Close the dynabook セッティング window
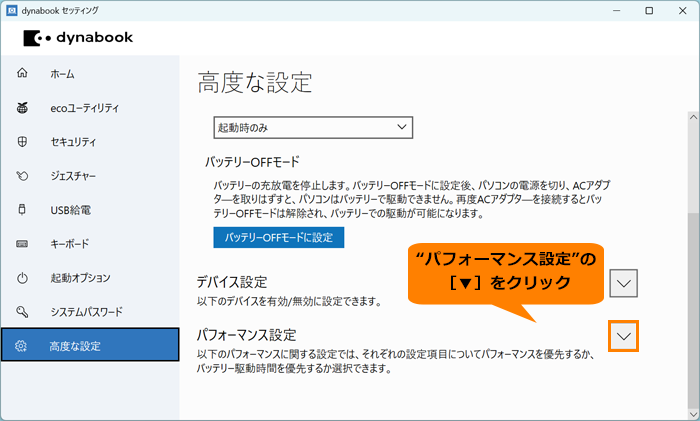The image size is (700, 421). coord(682,10)
